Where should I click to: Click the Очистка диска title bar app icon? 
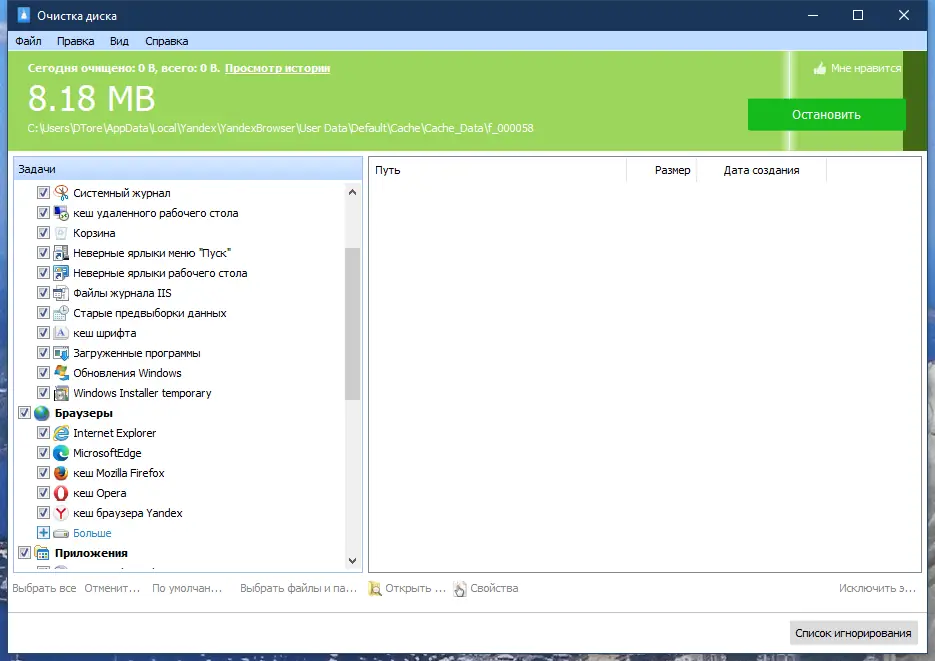tap(23, 15)
